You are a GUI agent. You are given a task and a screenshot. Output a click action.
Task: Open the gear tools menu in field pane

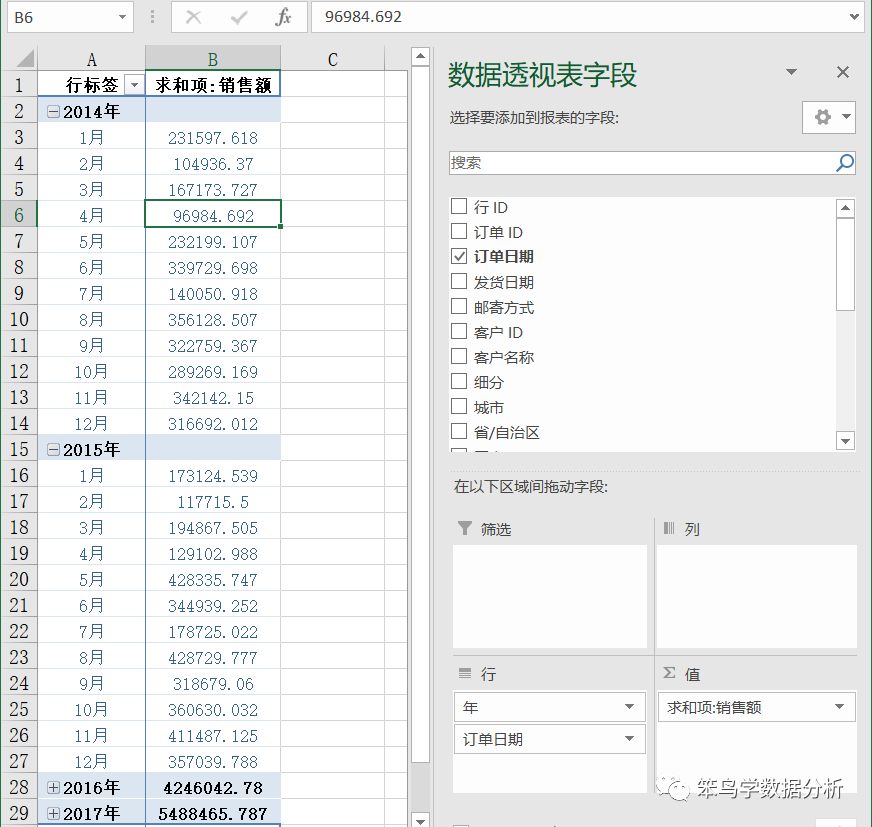(829, 117)
